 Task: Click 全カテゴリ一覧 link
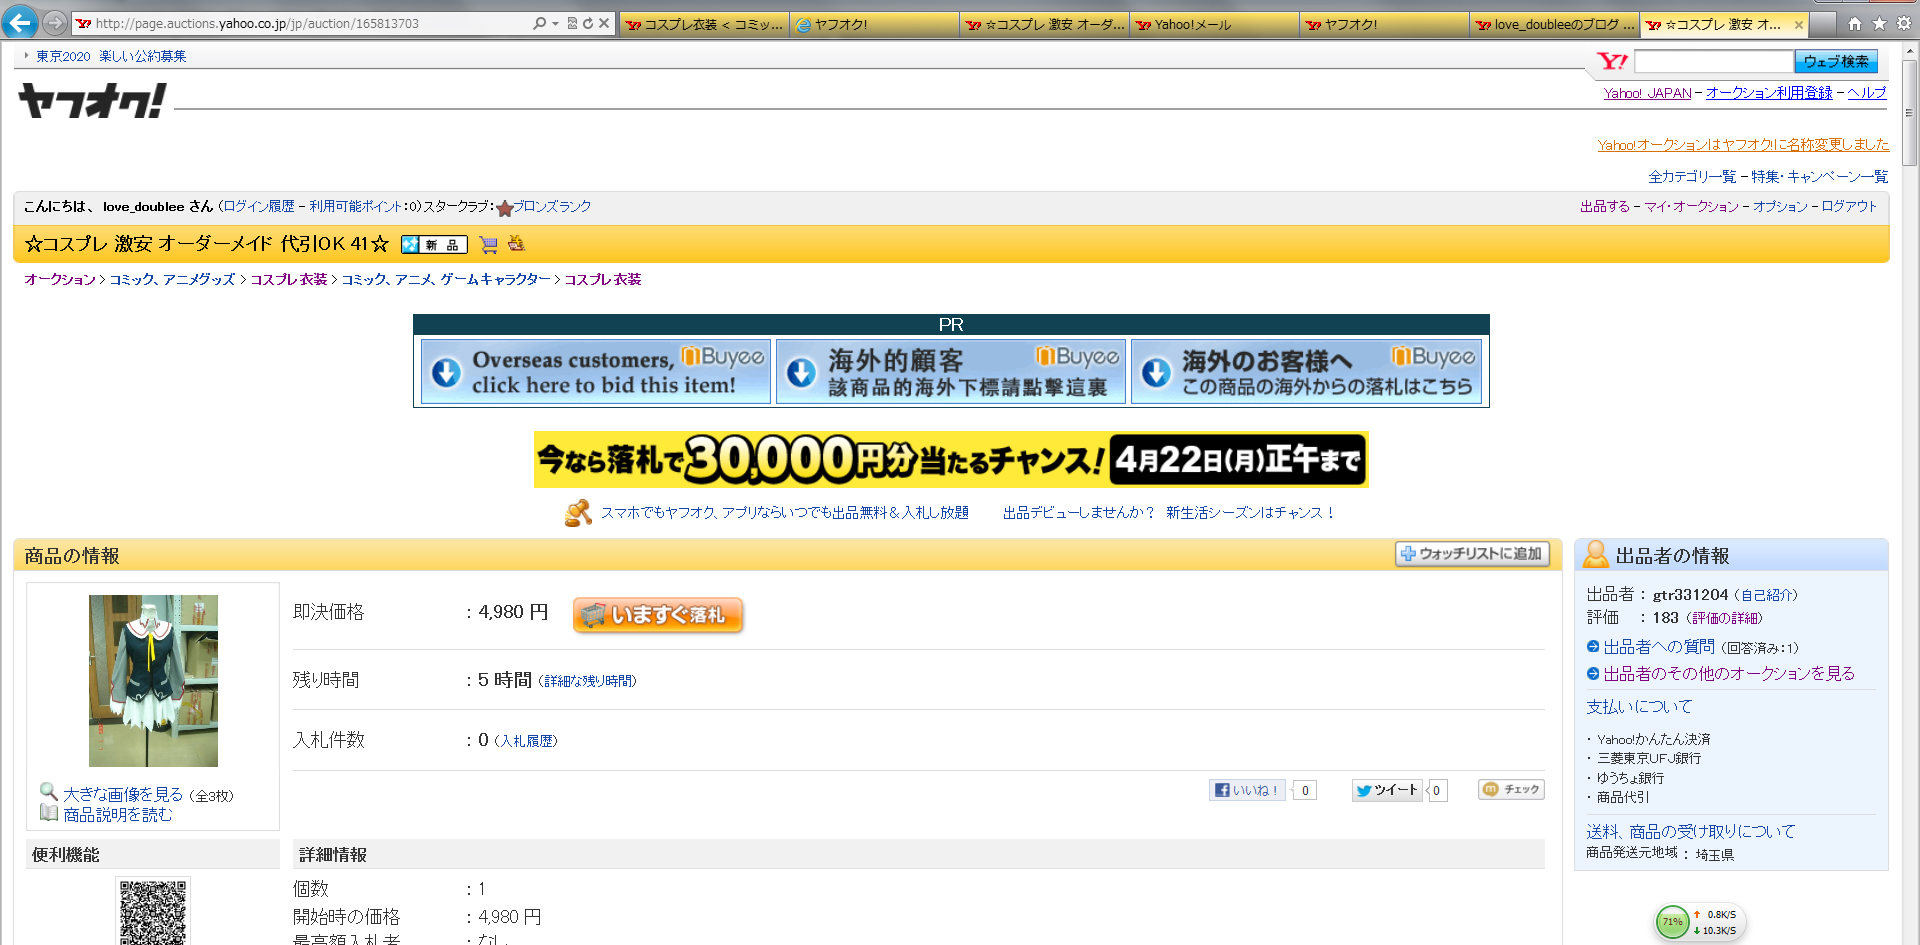click(1692, 176)
